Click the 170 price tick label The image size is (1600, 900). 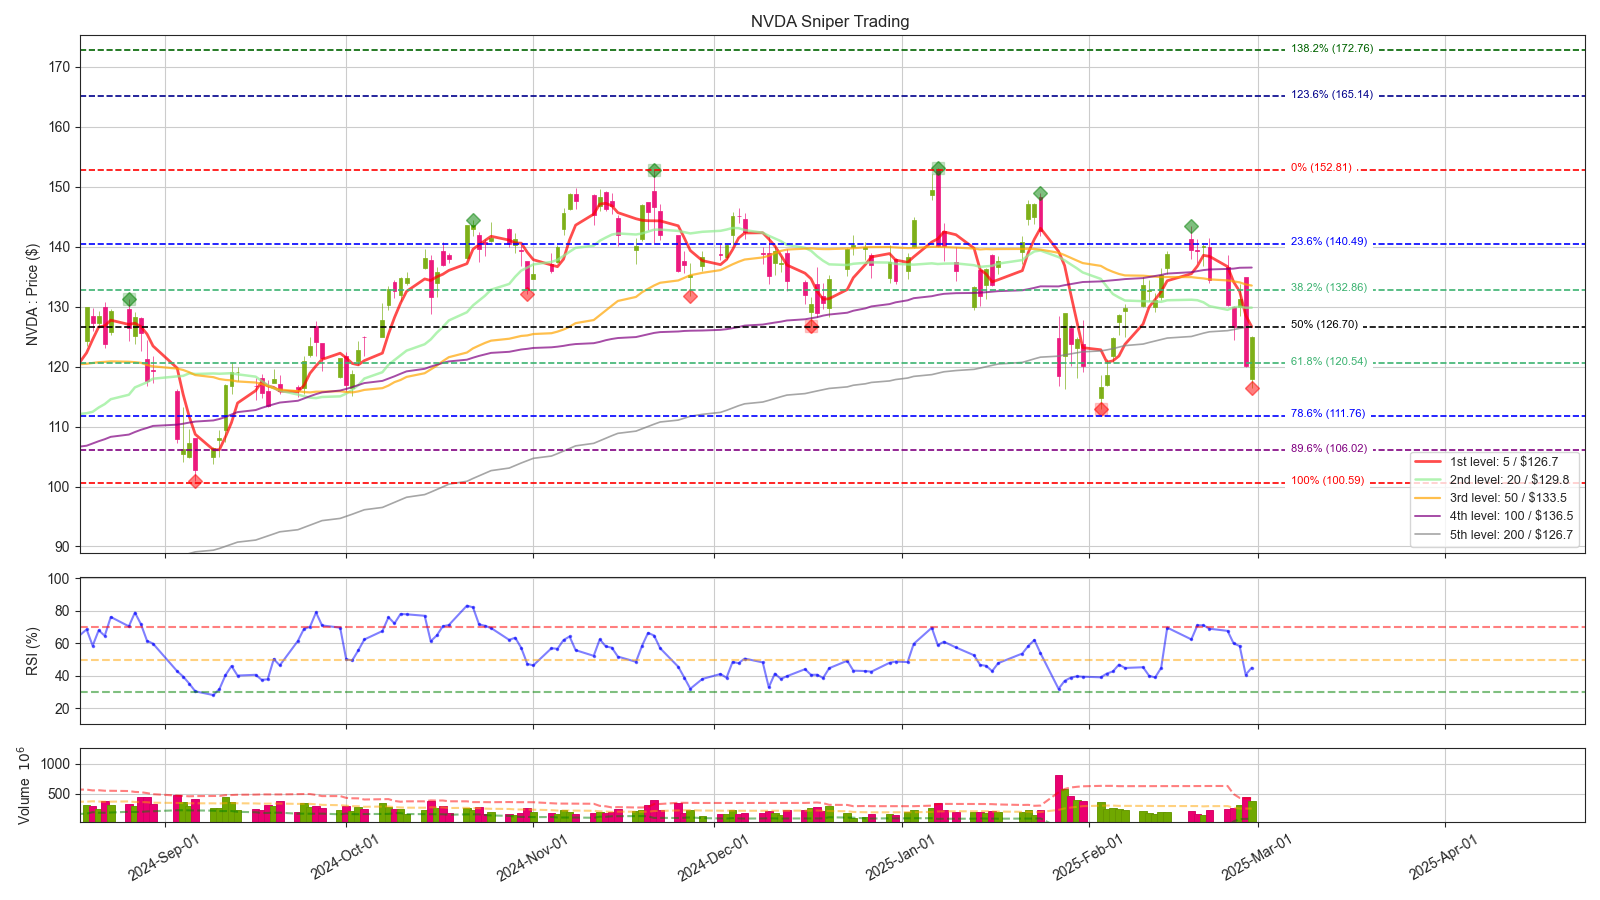(59, 67)
